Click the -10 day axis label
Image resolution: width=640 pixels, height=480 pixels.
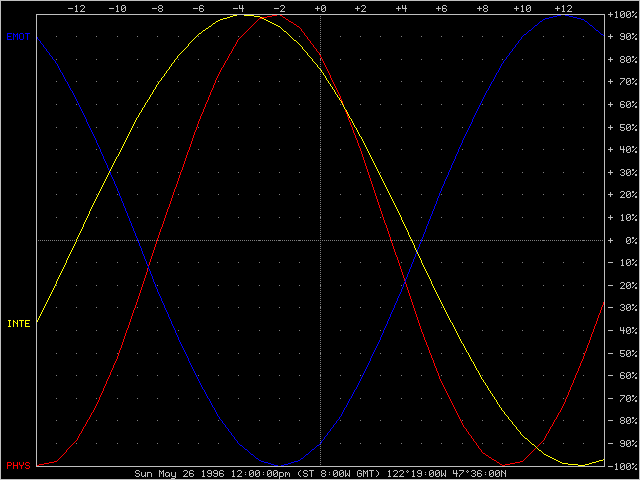click(117, 8)
